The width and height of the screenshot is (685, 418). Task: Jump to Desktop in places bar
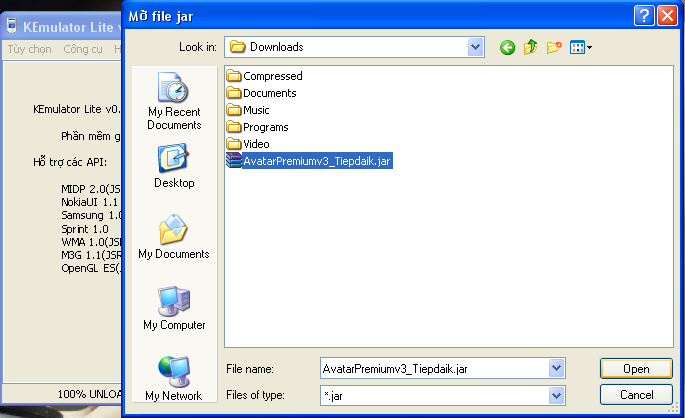coord(174,166)
